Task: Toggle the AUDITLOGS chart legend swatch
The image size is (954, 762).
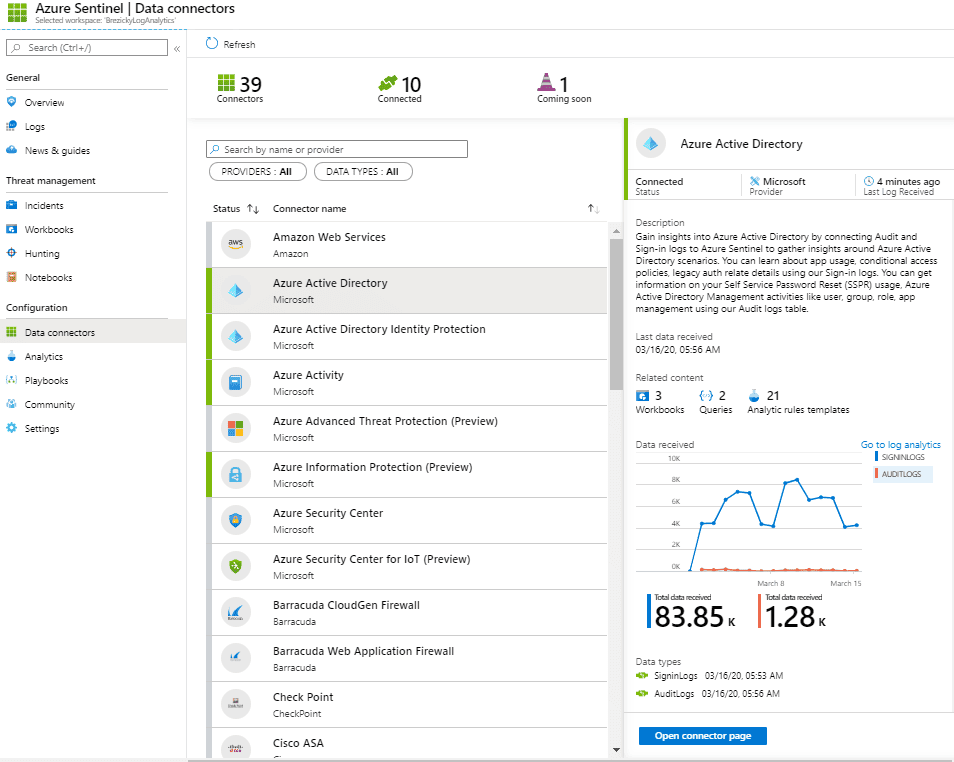Action: pyautogui.click(x=876, y=474)
